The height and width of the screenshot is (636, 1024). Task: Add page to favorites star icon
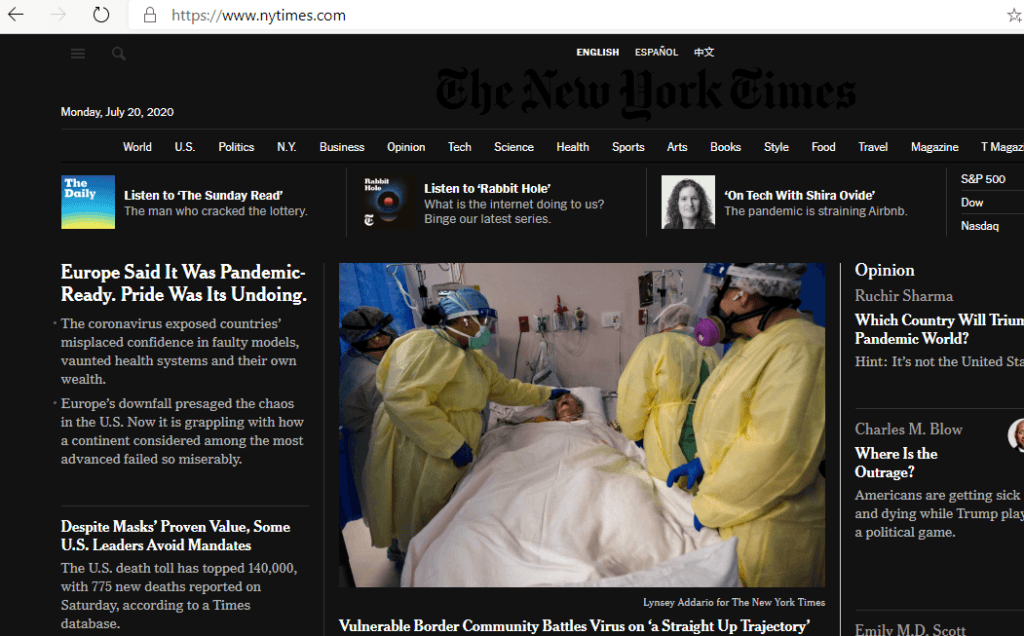1014,15
